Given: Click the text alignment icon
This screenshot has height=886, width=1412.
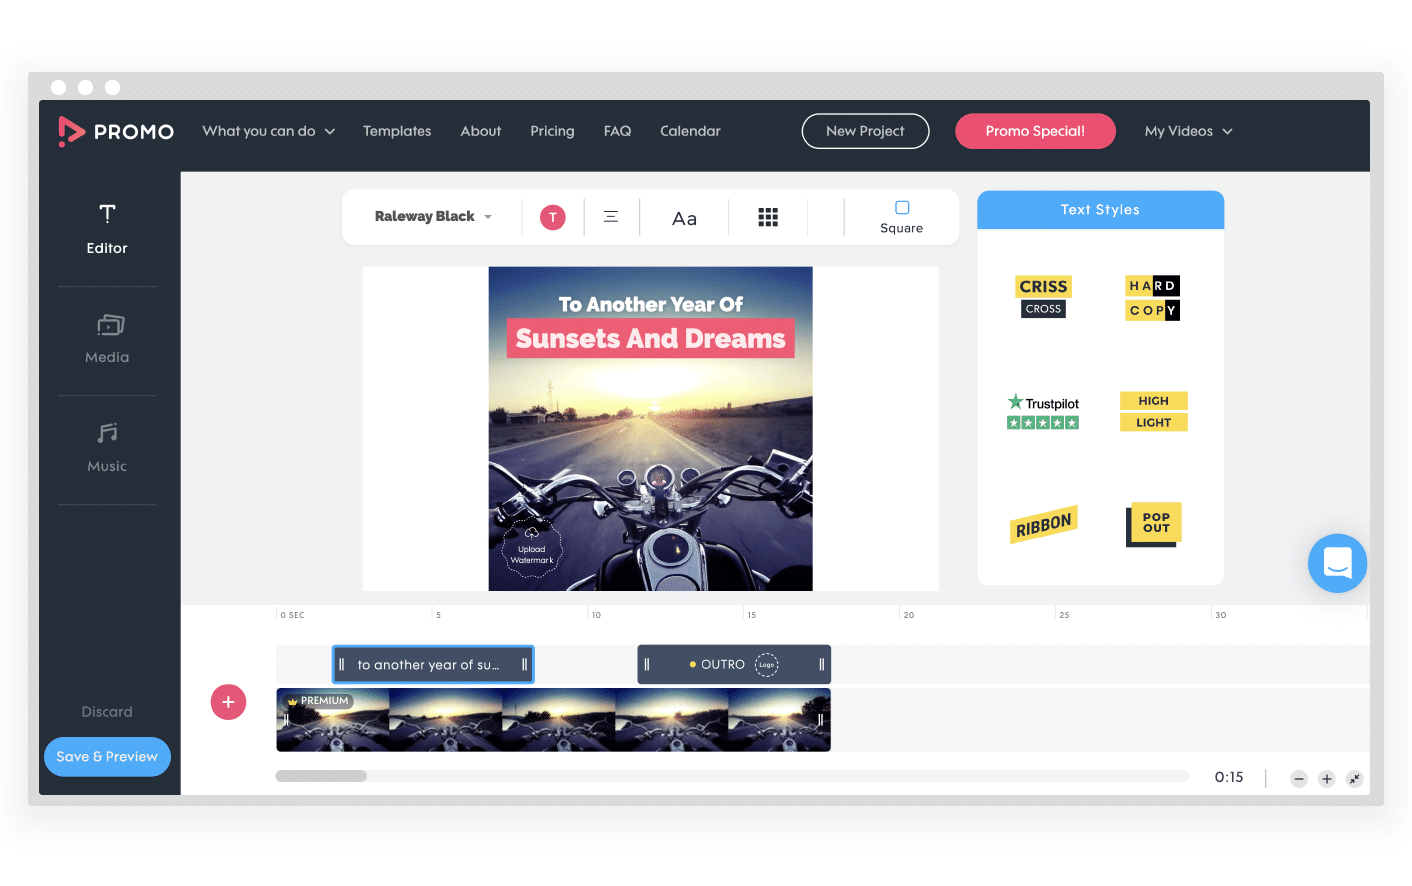Looking at the screenshot, I should (x=611, y=216).
